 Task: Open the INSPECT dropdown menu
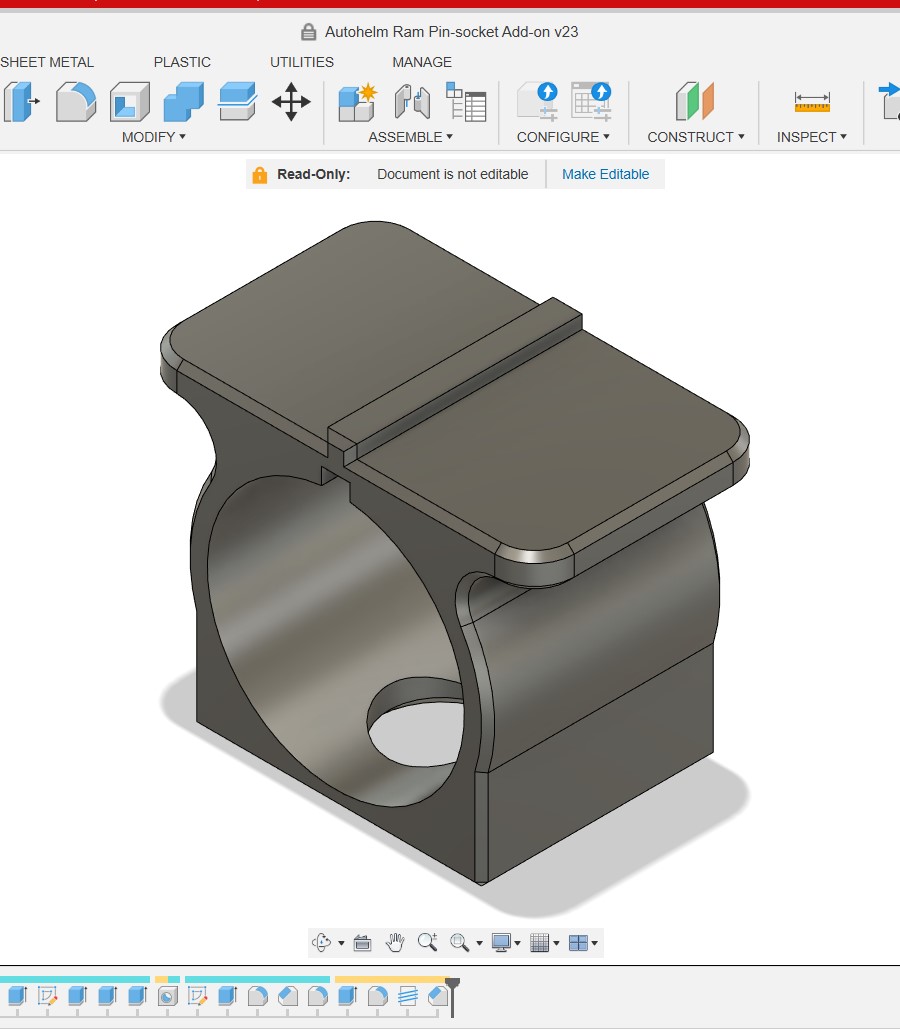811,137
